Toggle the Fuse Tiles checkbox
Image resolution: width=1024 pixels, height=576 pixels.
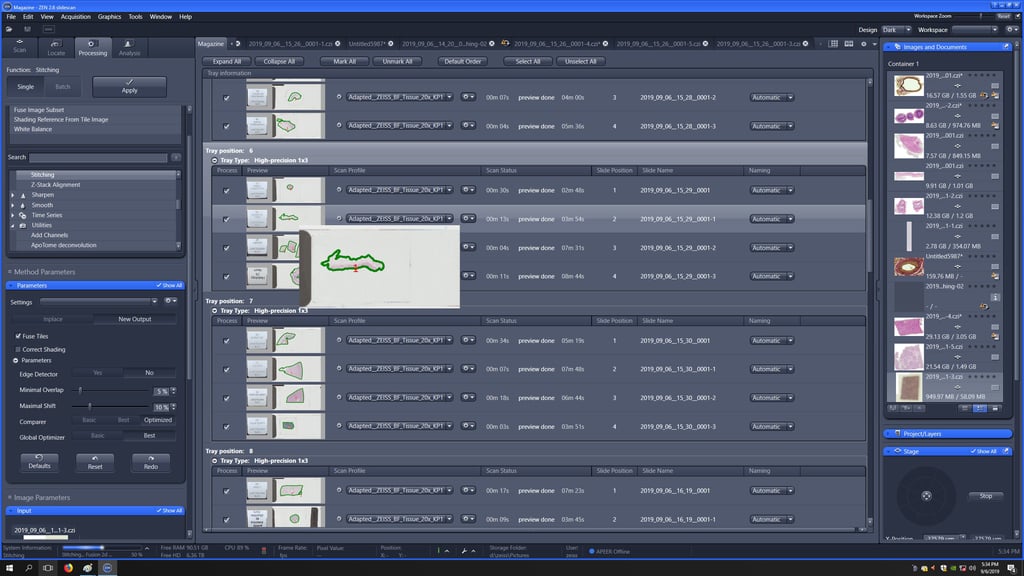click(18, 336)
